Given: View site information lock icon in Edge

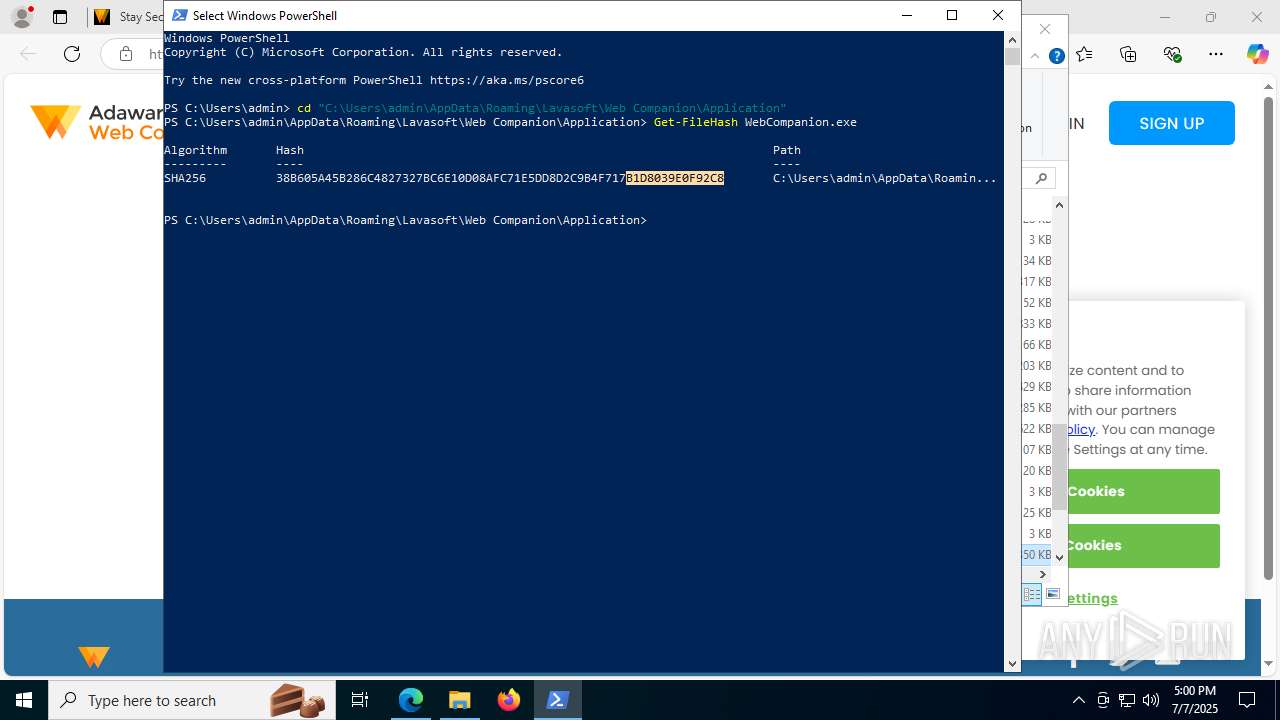Looking at the screenshot, I should (x=126, y=54).
